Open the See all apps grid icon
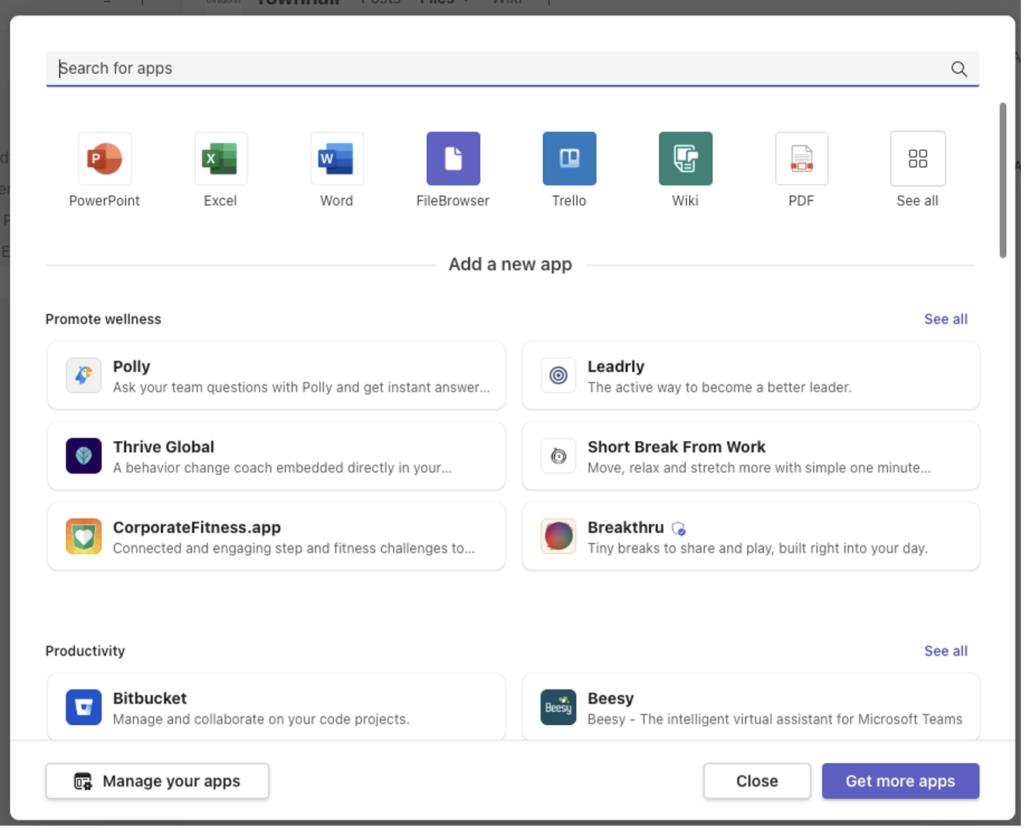Viewport: 1024px width, 828px height. coord(918,159)
